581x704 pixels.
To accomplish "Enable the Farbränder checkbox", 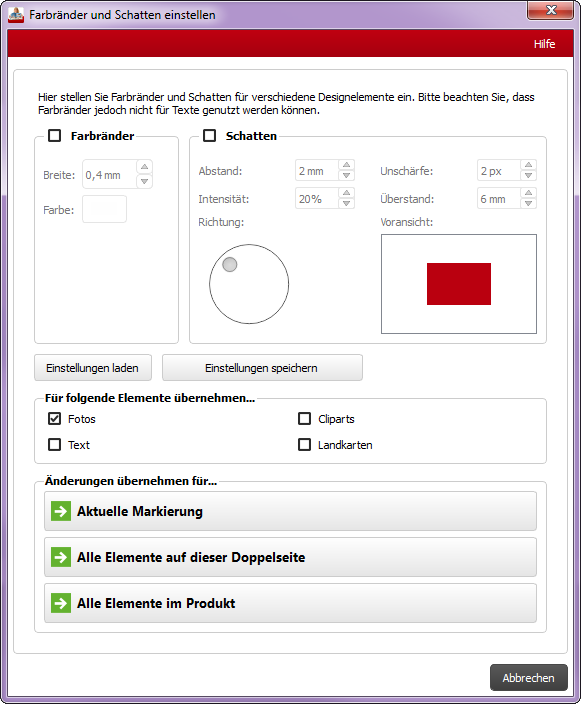I will click(x=55, y=136).
